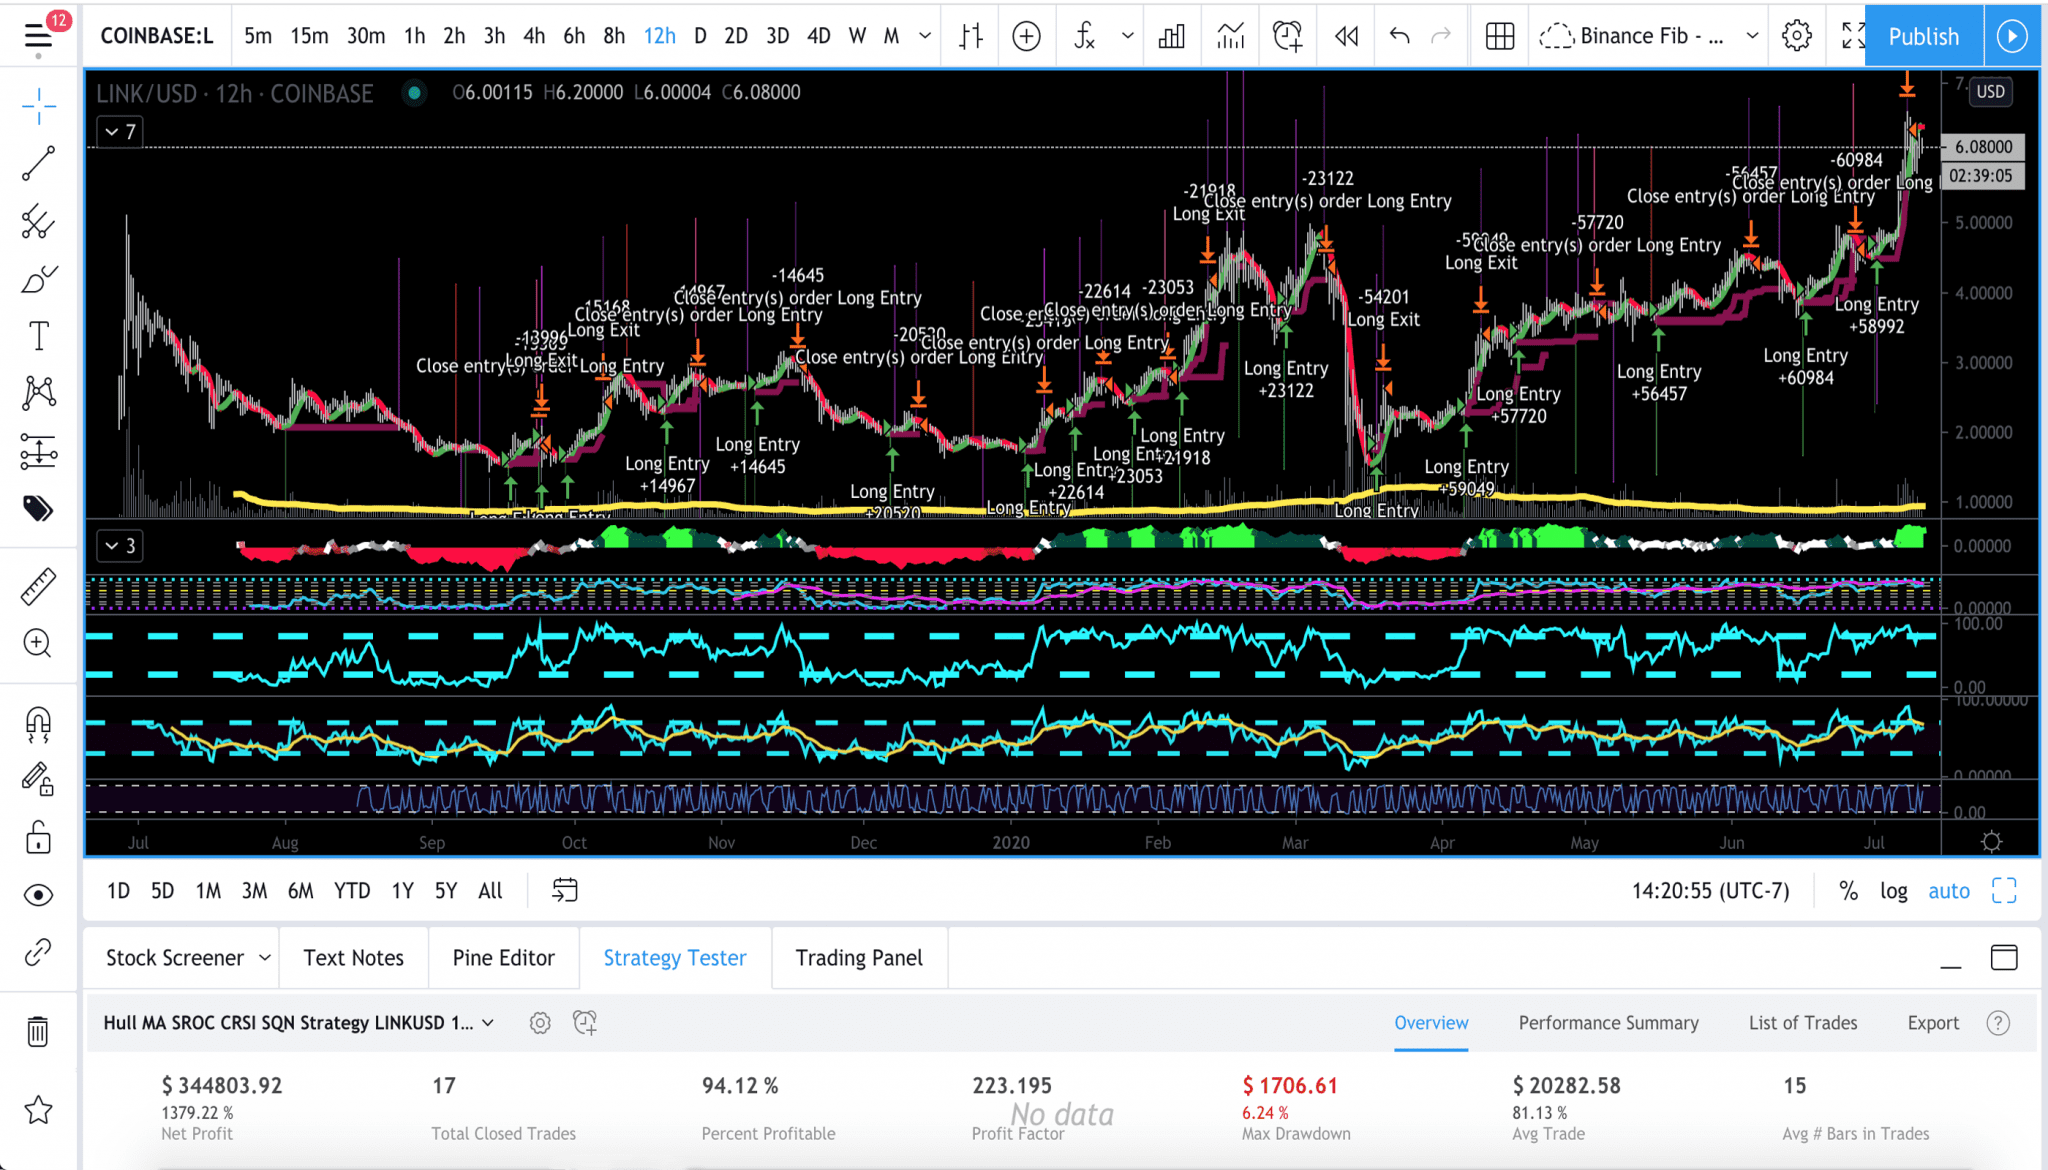This screenshot has height=1170, width=2048.
Task: Expand extra timeframes chevron next to M
Action: click(x=923, y=35)
